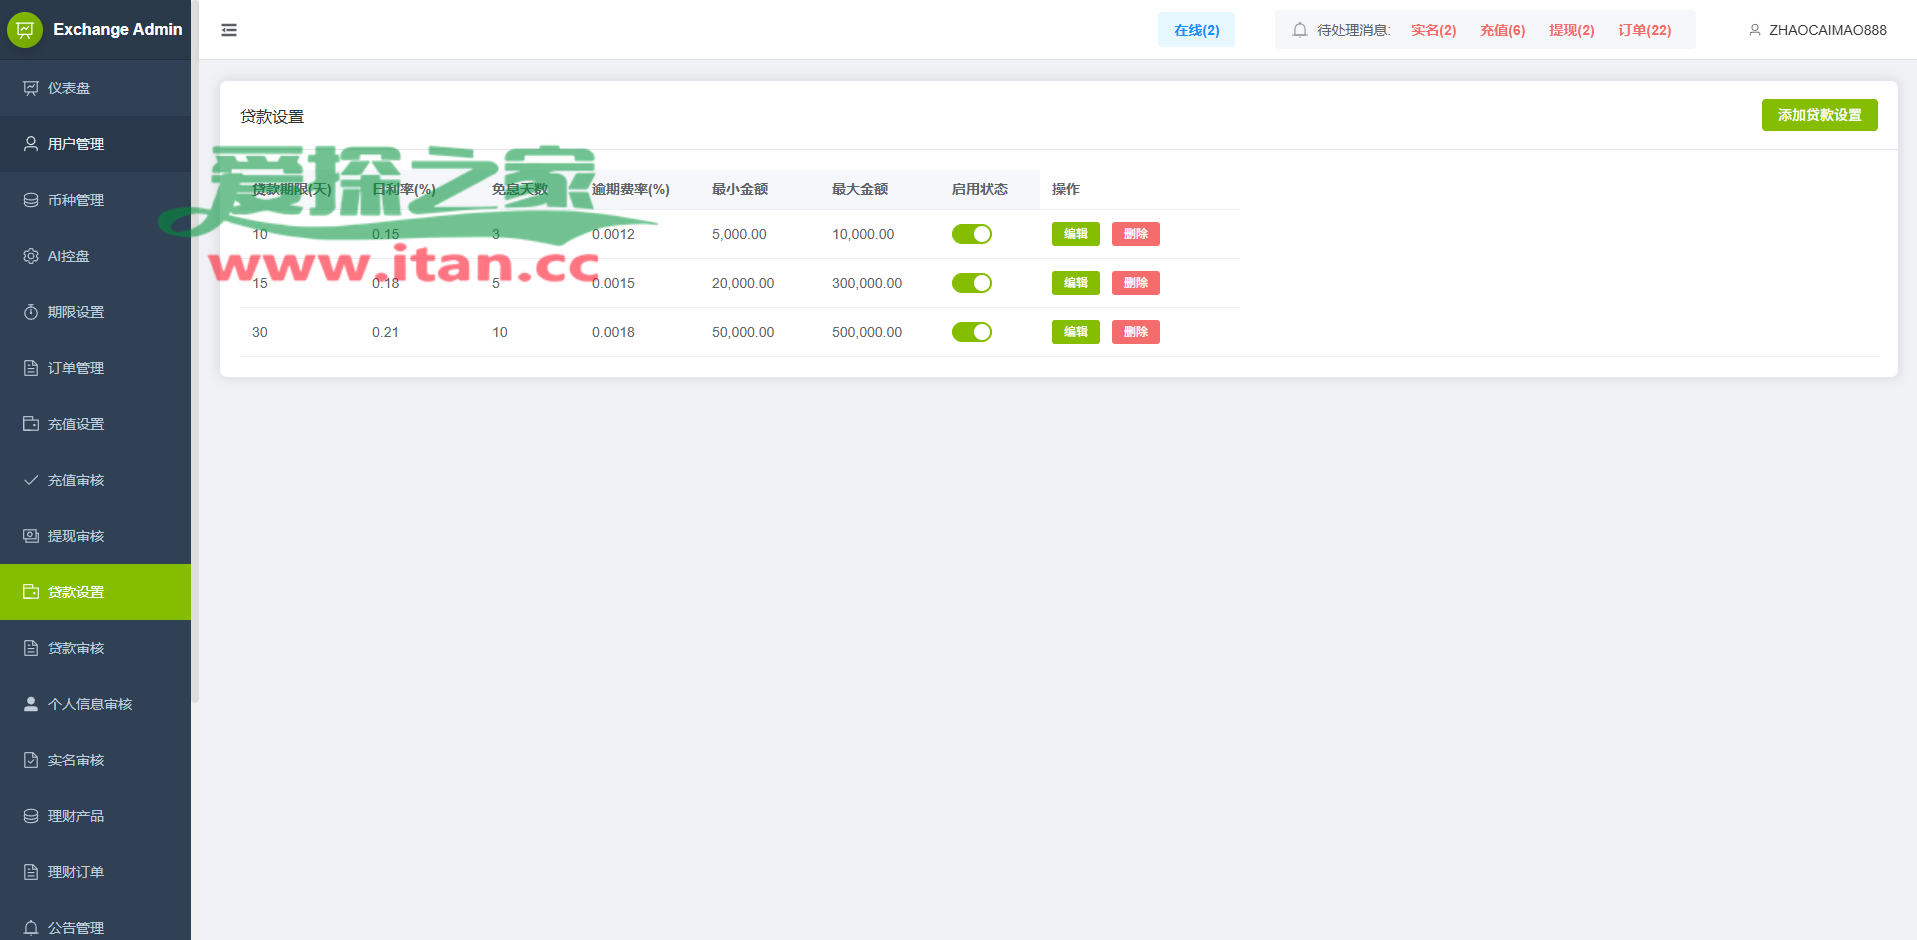Open 贷款审核 menu item
Screen dimensions: 1917x940
[x=95, y=648]
